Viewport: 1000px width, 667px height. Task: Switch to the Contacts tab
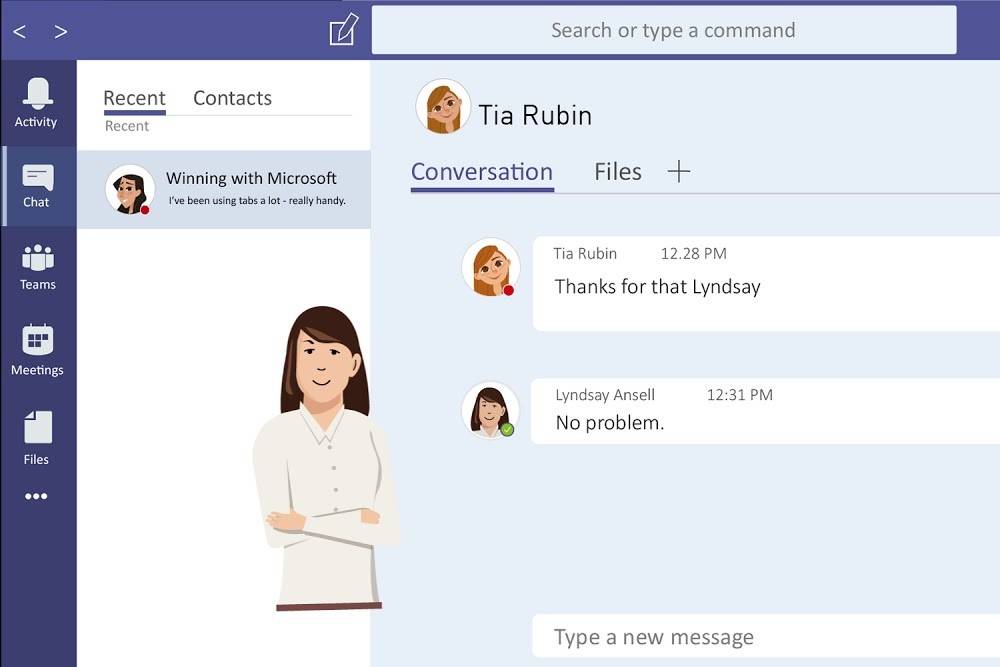[x=231, y=98]
